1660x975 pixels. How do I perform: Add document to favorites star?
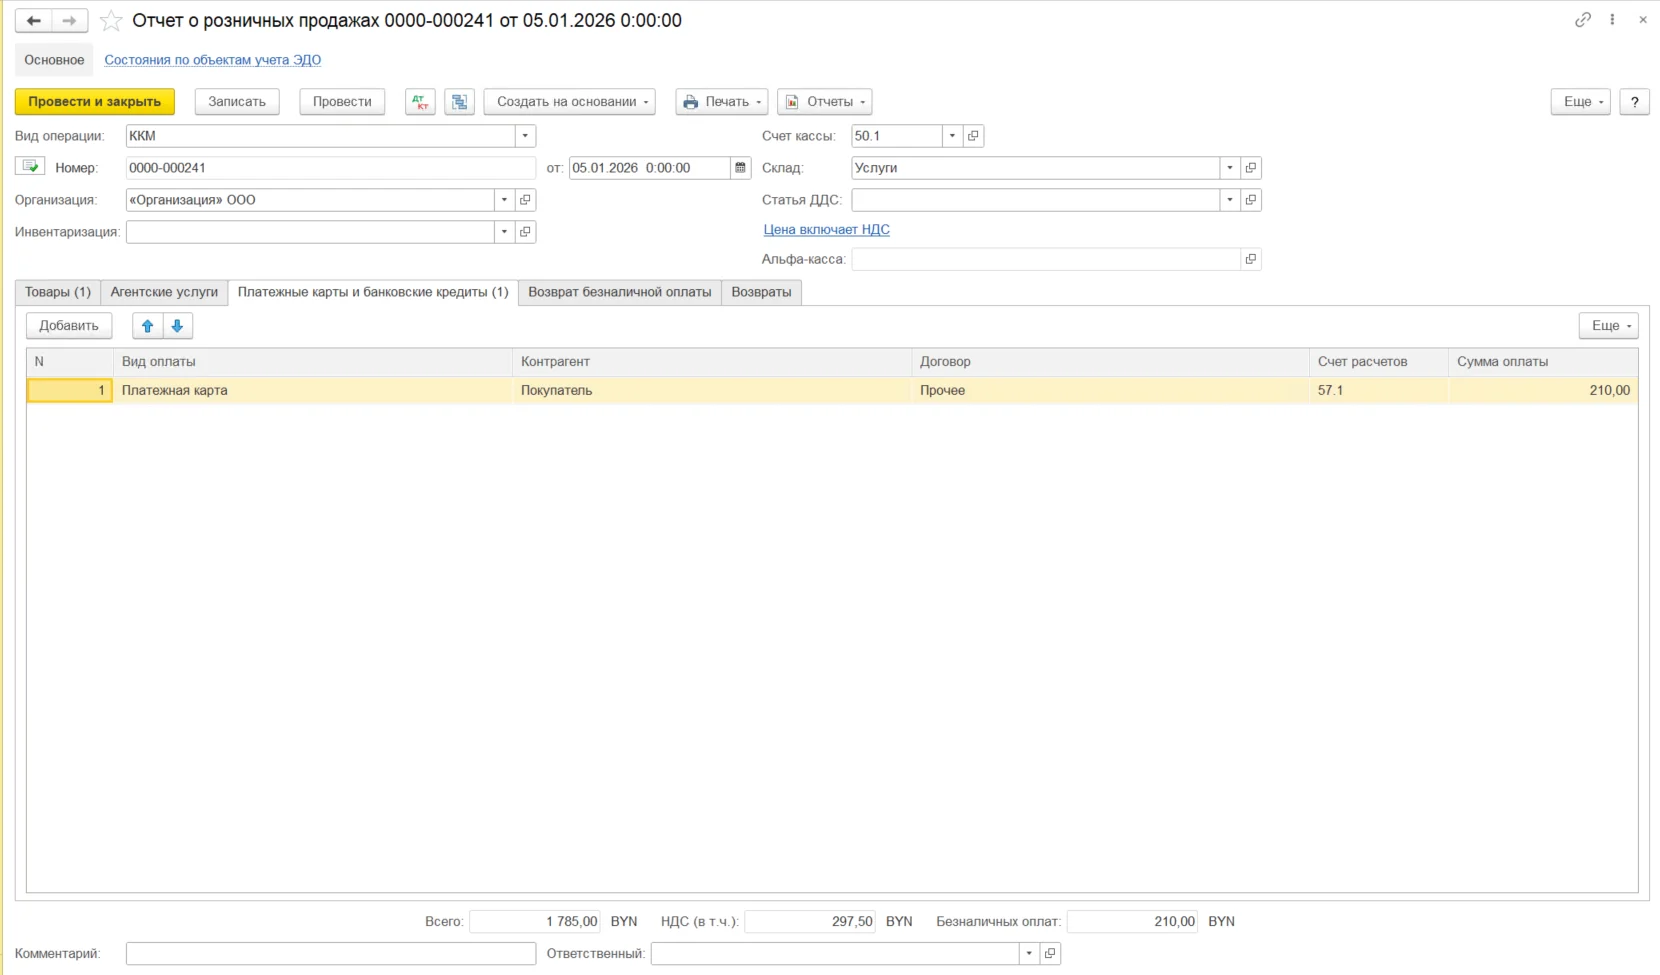(x=111, y=20)
